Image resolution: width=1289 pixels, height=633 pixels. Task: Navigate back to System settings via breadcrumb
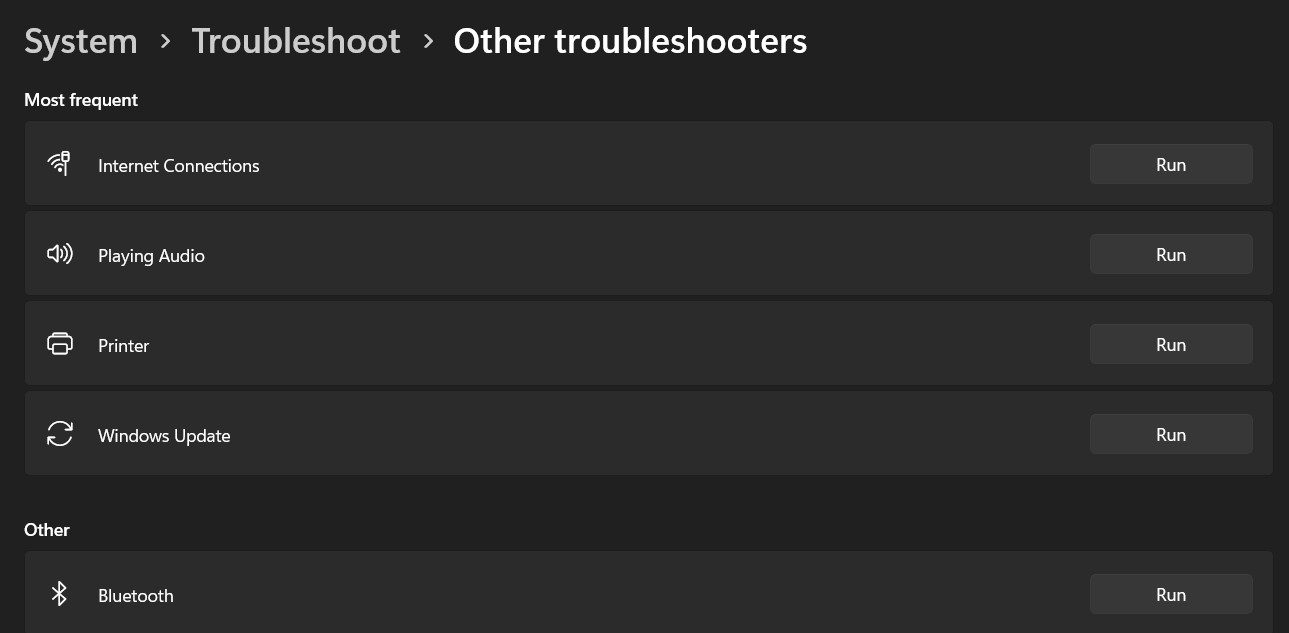[80, 41]
